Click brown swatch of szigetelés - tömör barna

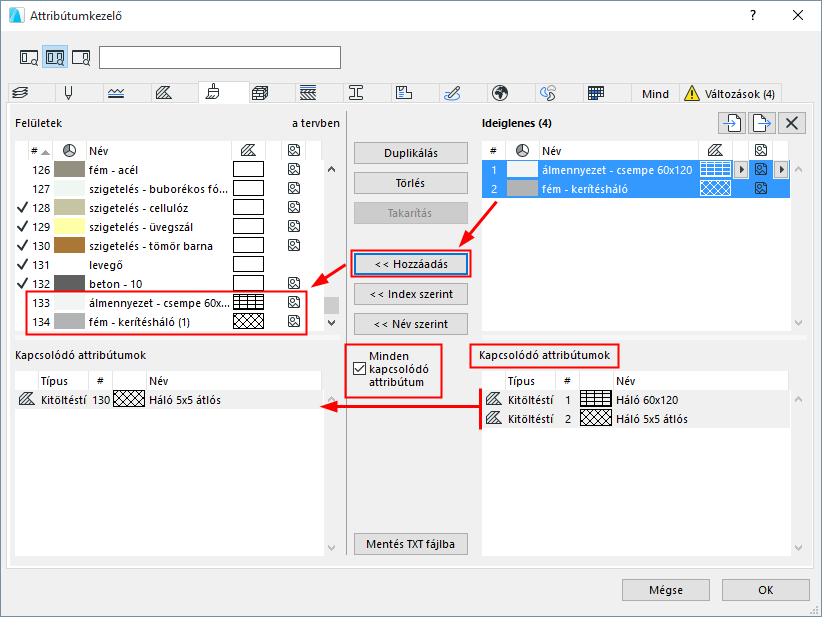(69, 245)
